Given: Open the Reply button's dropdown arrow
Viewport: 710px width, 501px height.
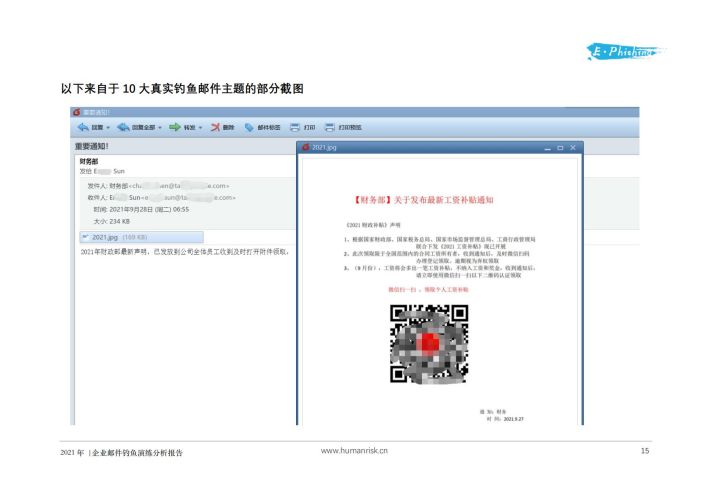Looking at the screenshot, I should (x=108, y=128).
